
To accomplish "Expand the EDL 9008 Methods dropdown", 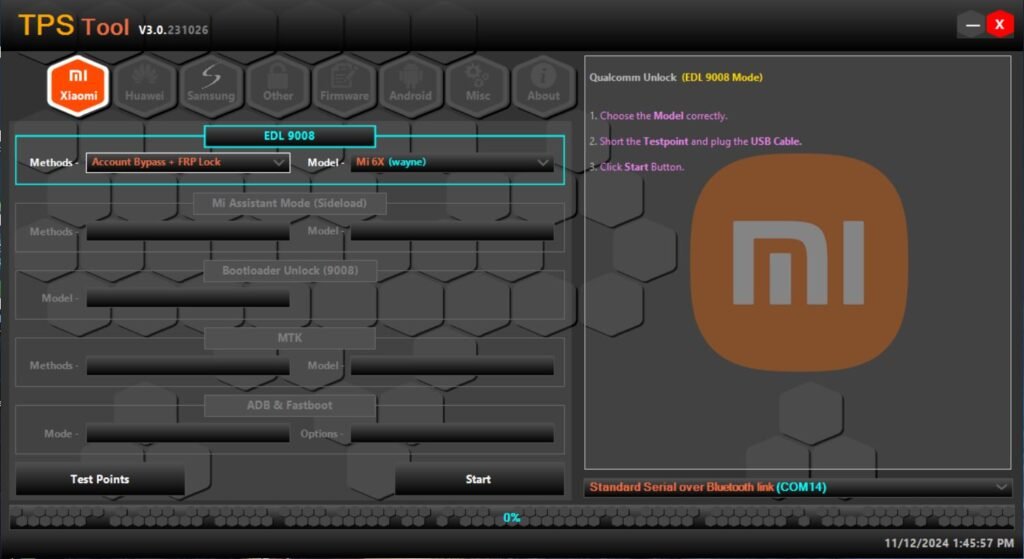I will (188, 162).
